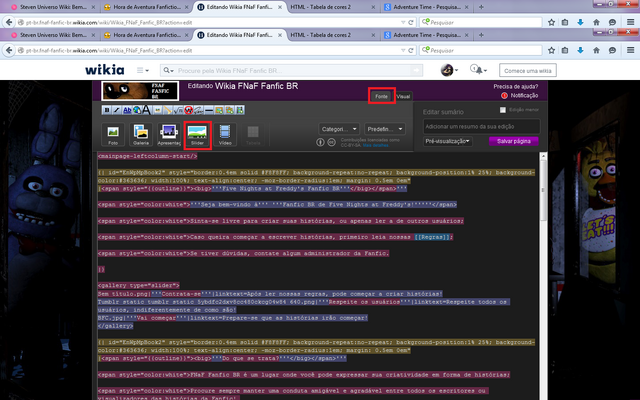
Task: Select Hora de Aventura Fanfiction tab in the lower tab strip
Action: [x=147, y=35]
